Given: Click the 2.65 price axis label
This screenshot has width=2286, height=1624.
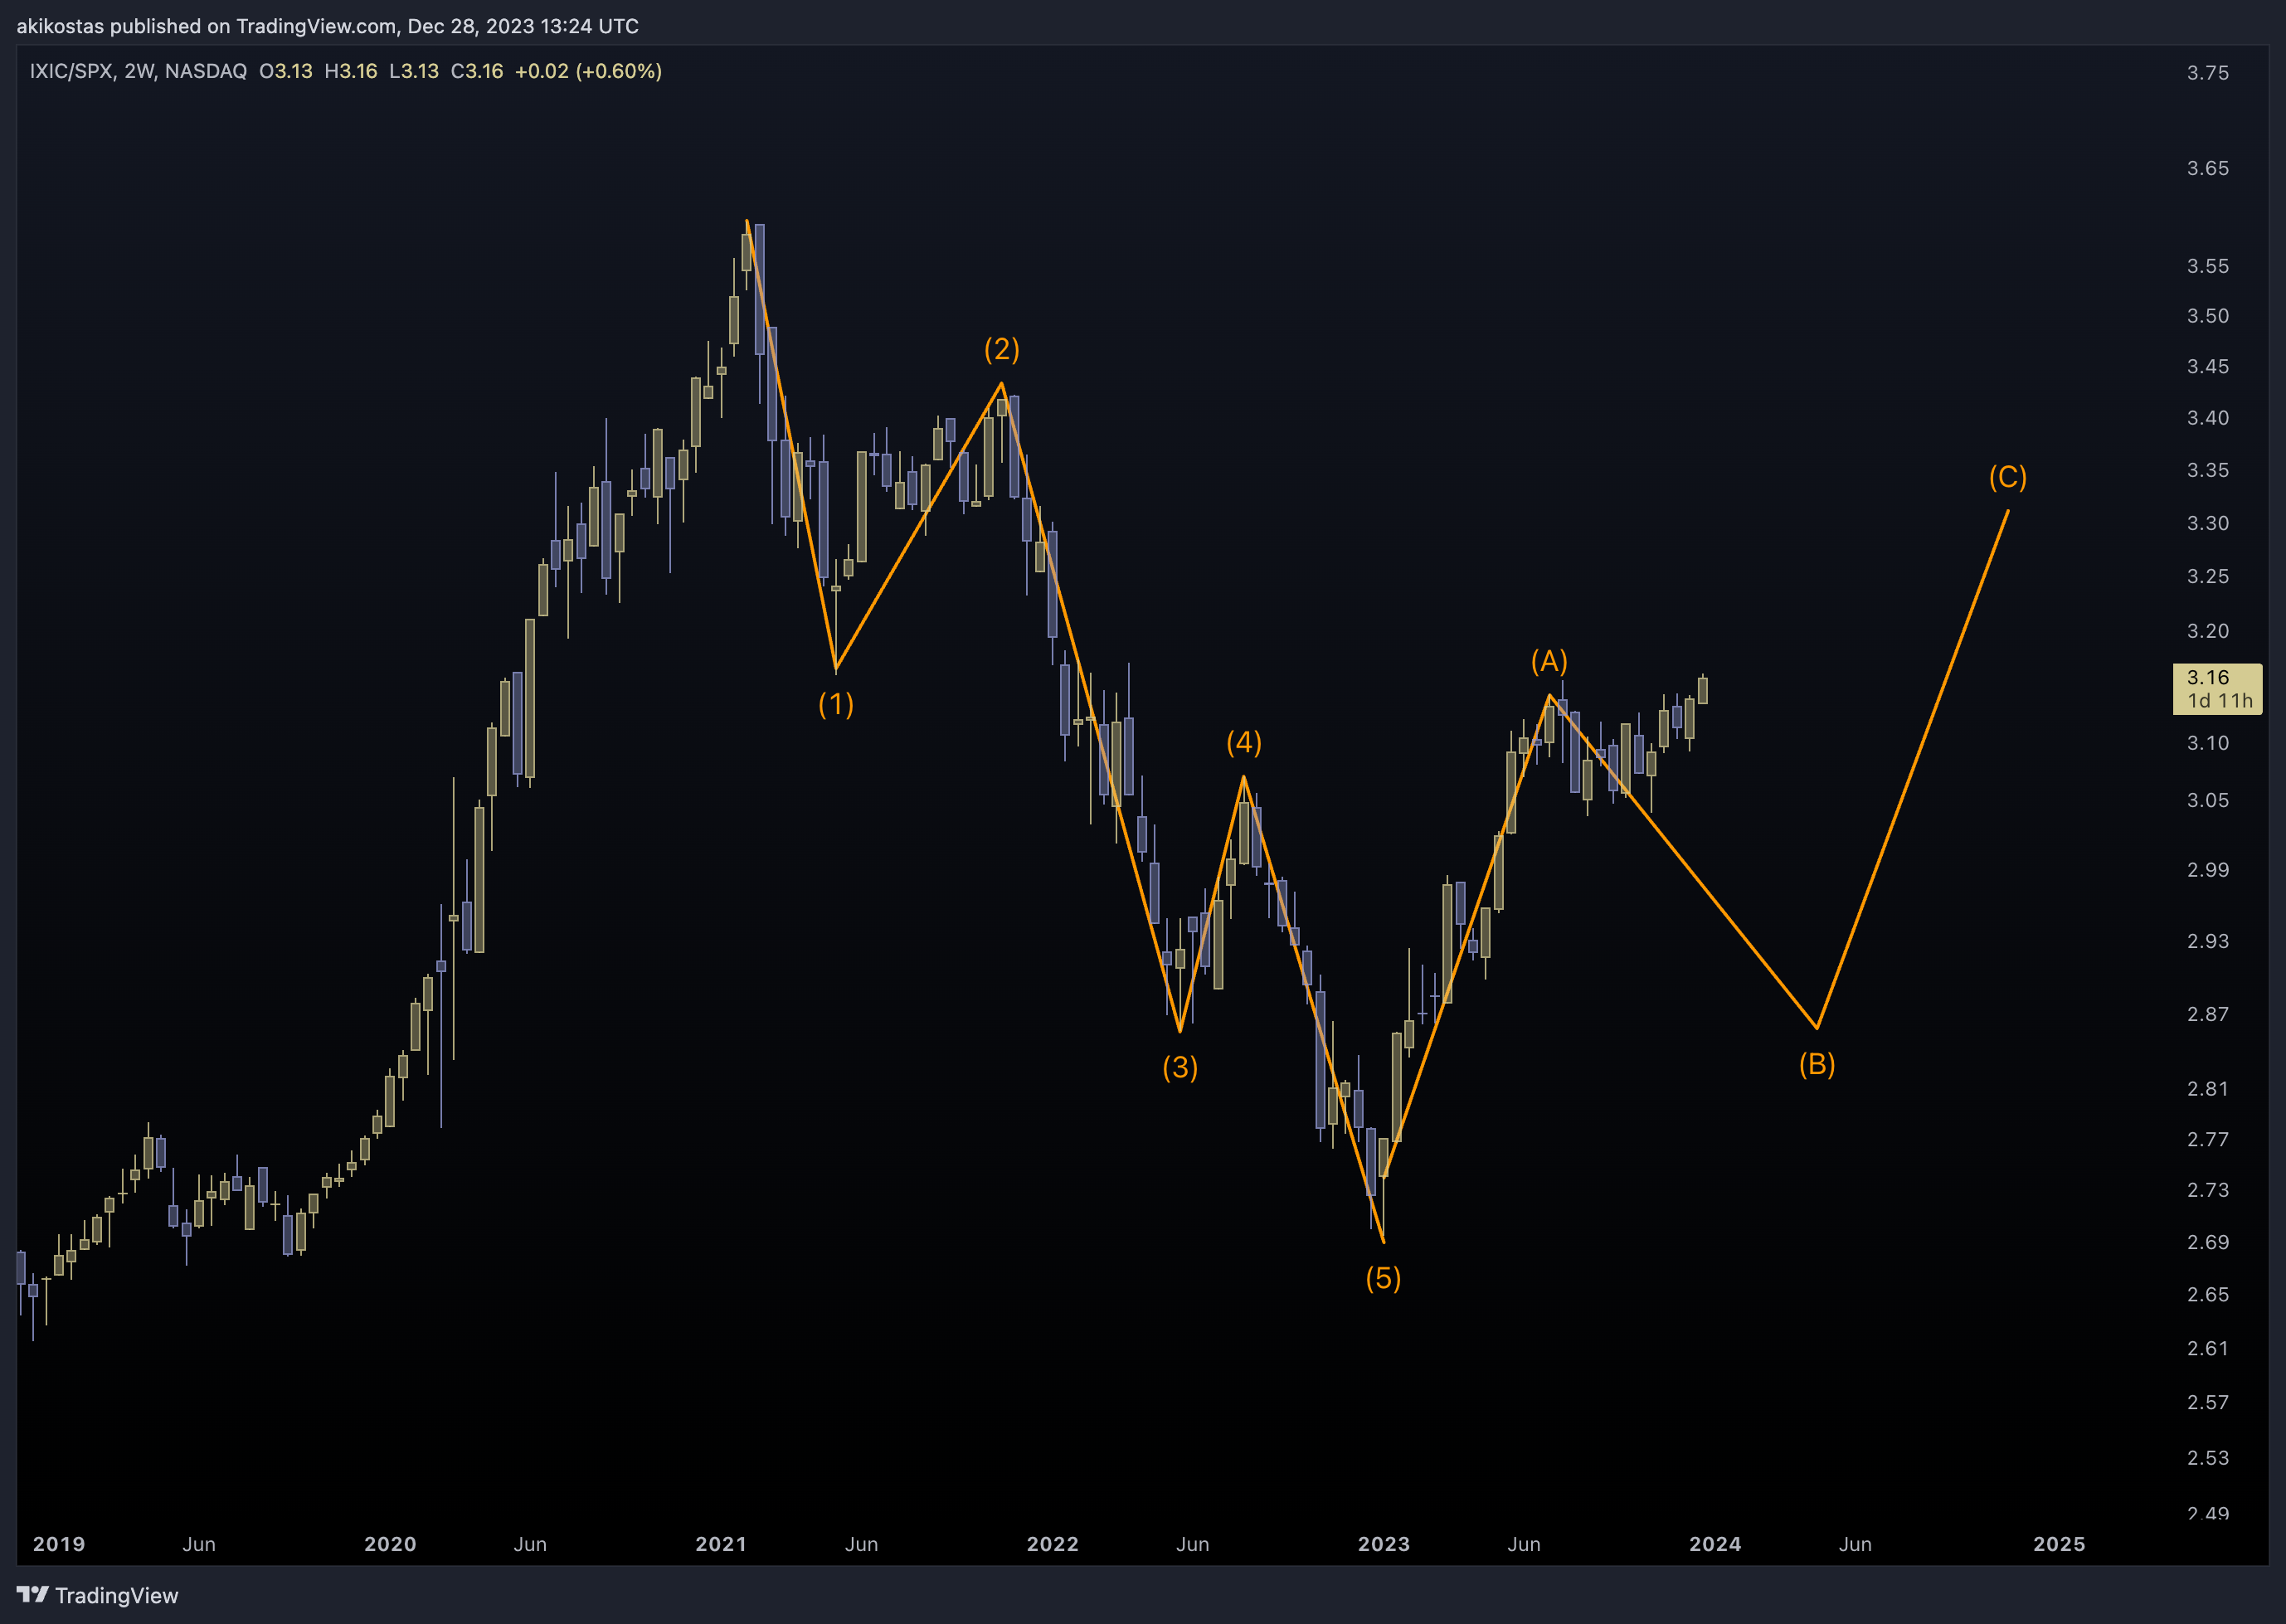Looking at the screenshot, I should (x=2208, y=1295).
